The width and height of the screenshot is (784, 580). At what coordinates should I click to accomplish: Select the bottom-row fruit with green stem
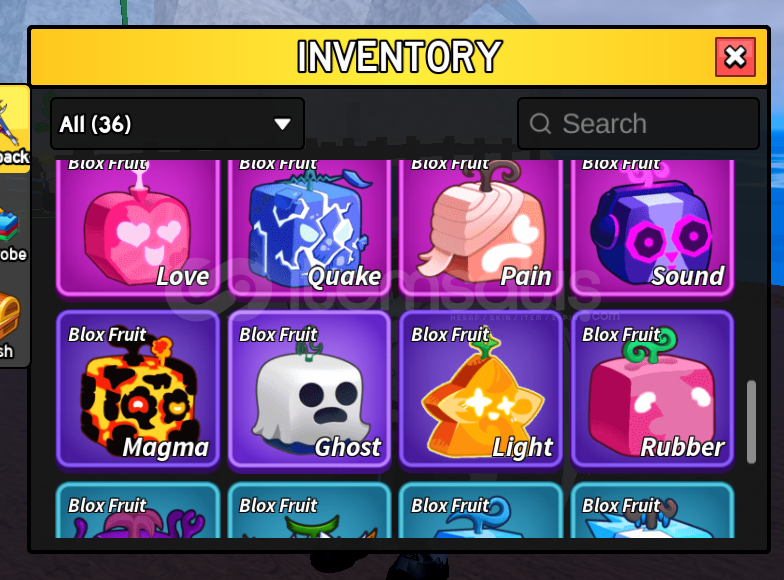click(310, 510)
